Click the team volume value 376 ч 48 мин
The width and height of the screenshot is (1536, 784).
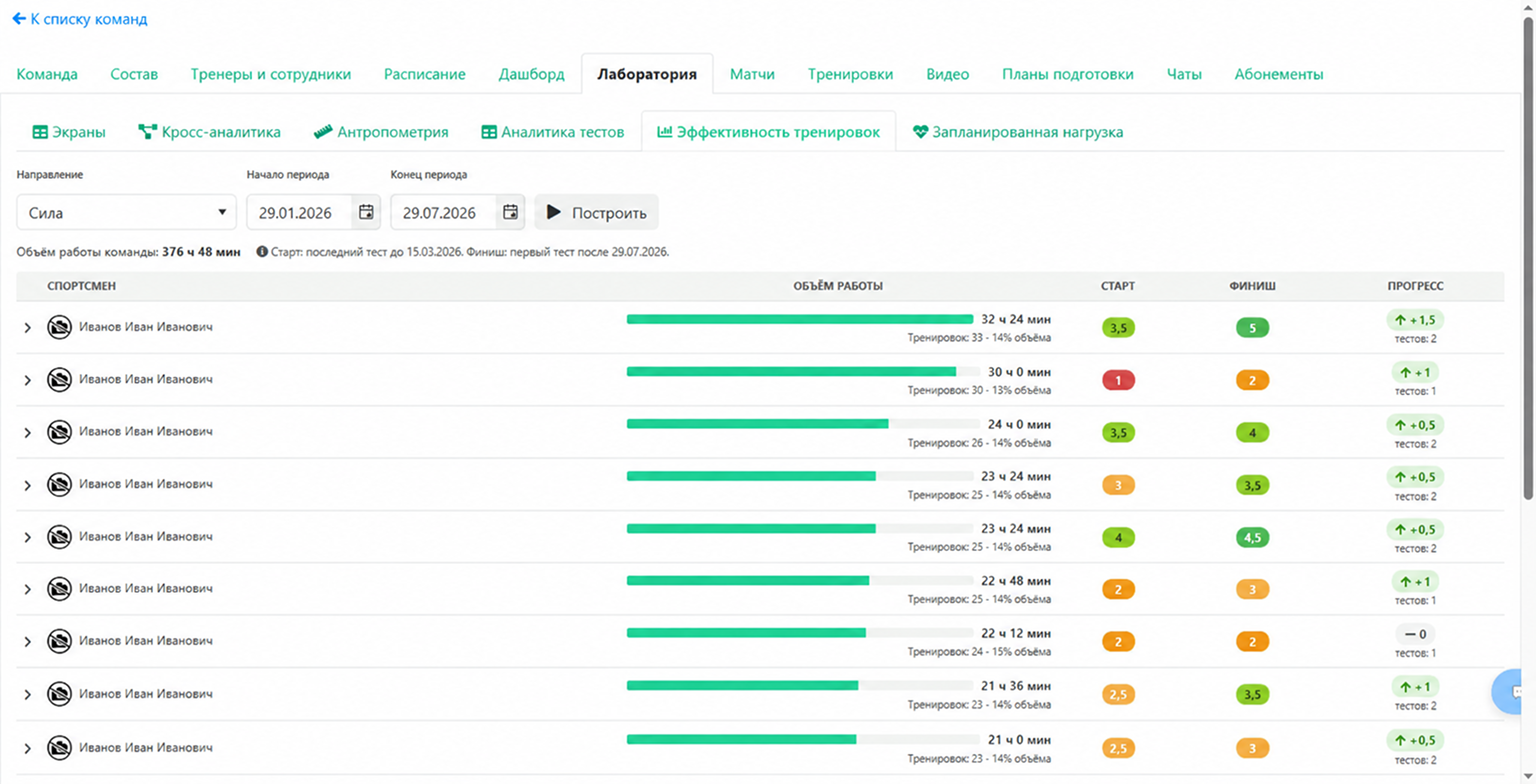click(201, 252)
